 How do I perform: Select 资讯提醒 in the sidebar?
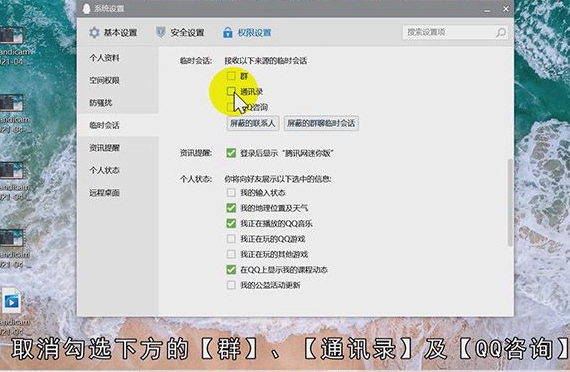tap(118, 148)
